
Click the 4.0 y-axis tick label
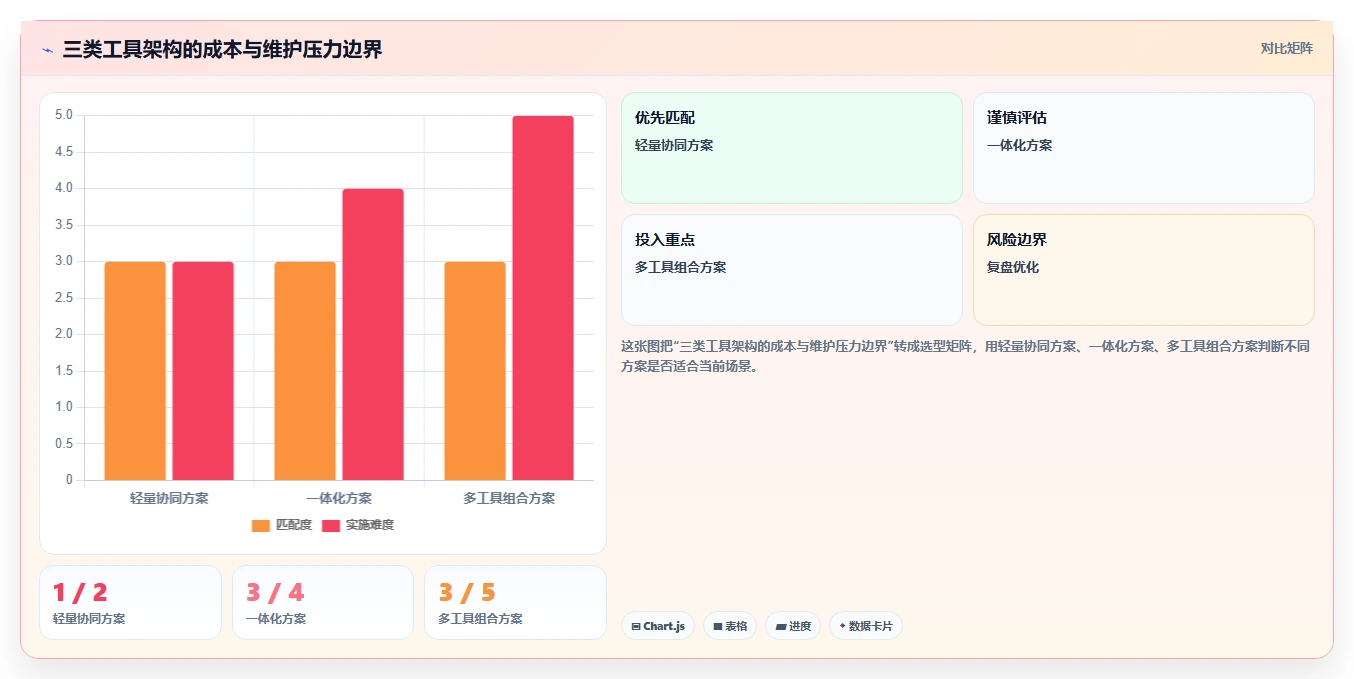63,188
